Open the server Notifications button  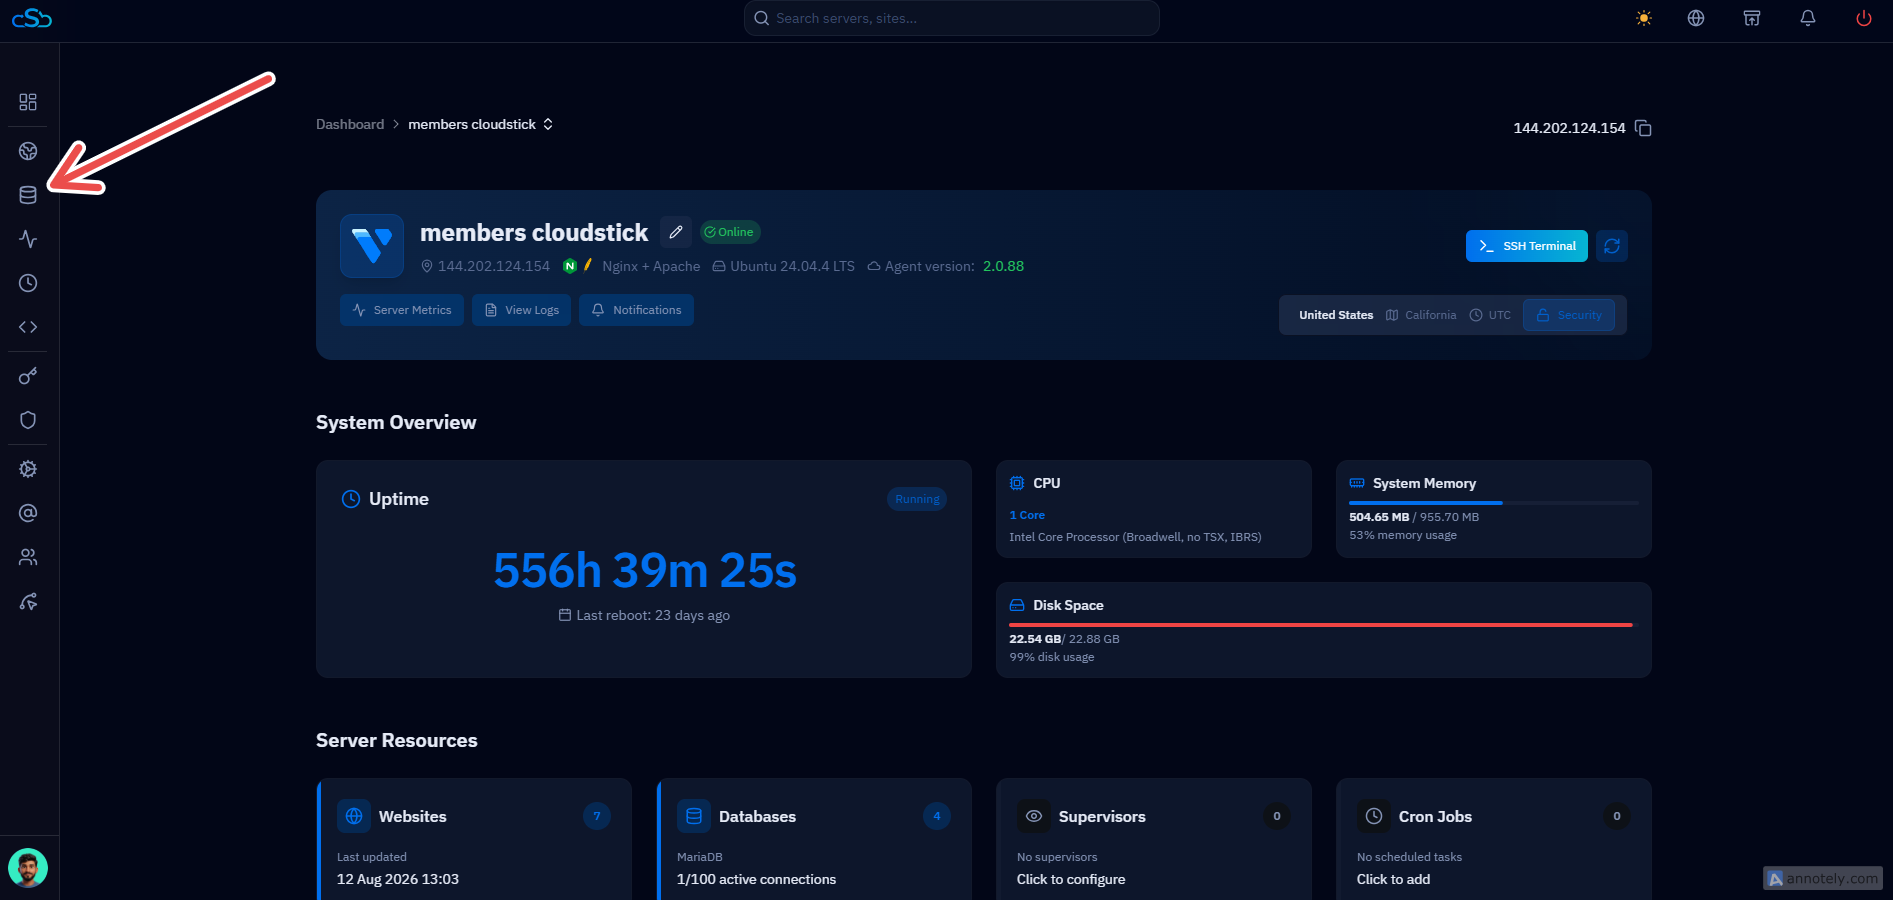coord(637,310)
